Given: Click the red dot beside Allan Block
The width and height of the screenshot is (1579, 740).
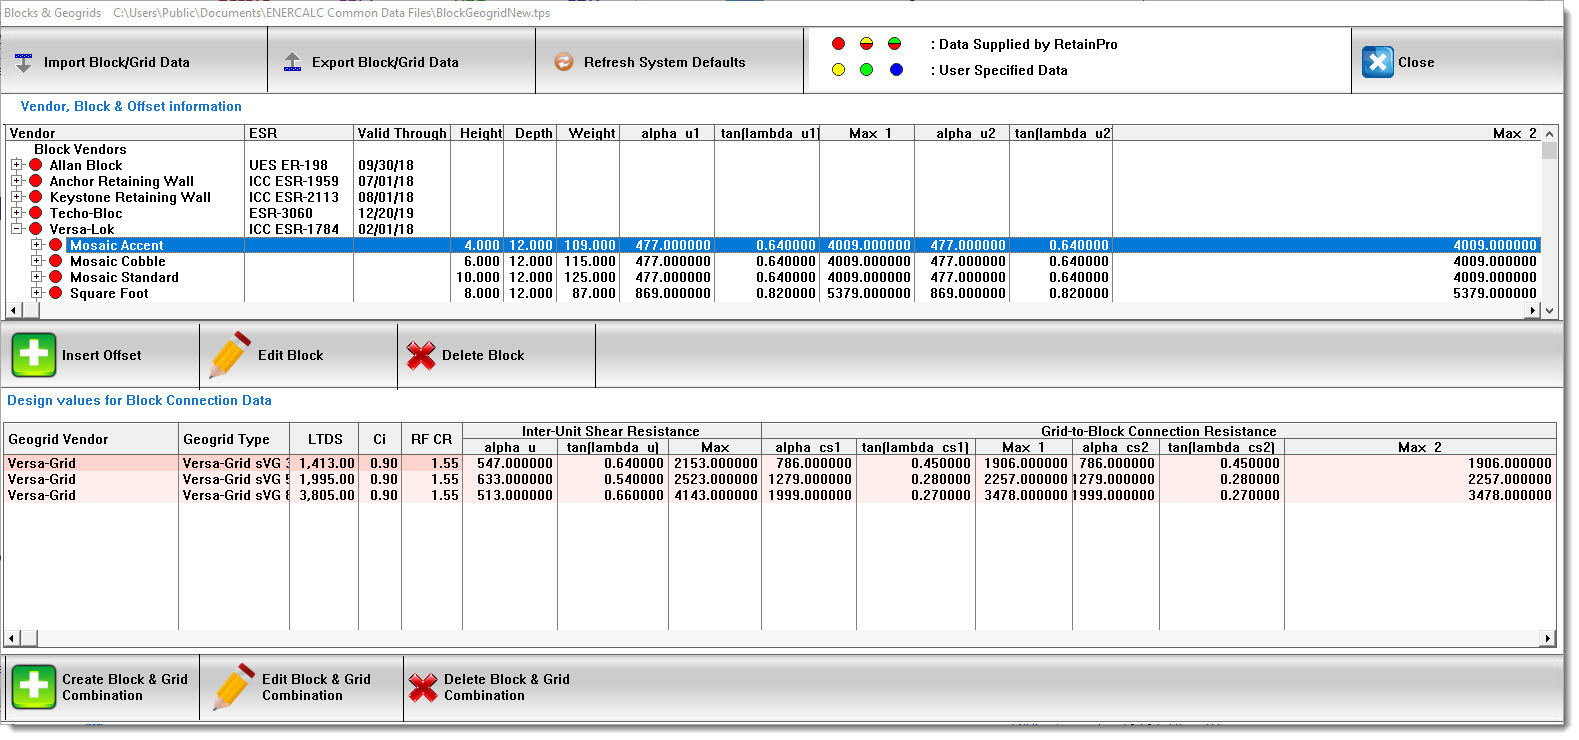Looking at the screenshot, I should pyautogui.click(x=36, y=165).
